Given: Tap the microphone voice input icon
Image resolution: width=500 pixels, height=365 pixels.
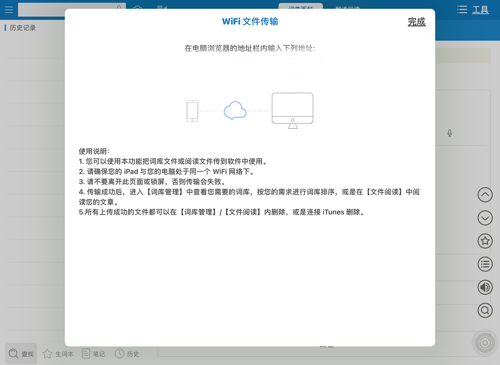Looking at the screenshot, I should [x=450, y=133].
